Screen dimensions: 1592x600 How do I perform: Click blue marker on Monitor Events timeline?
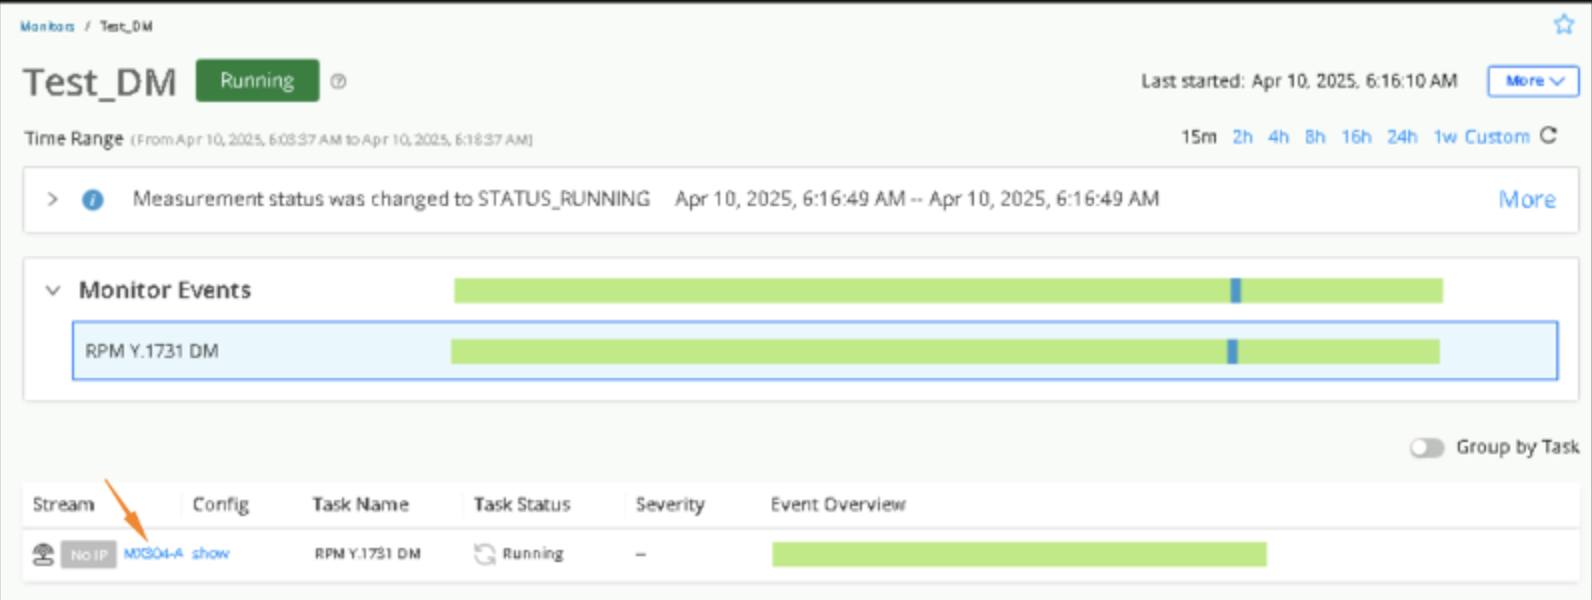1236,291
